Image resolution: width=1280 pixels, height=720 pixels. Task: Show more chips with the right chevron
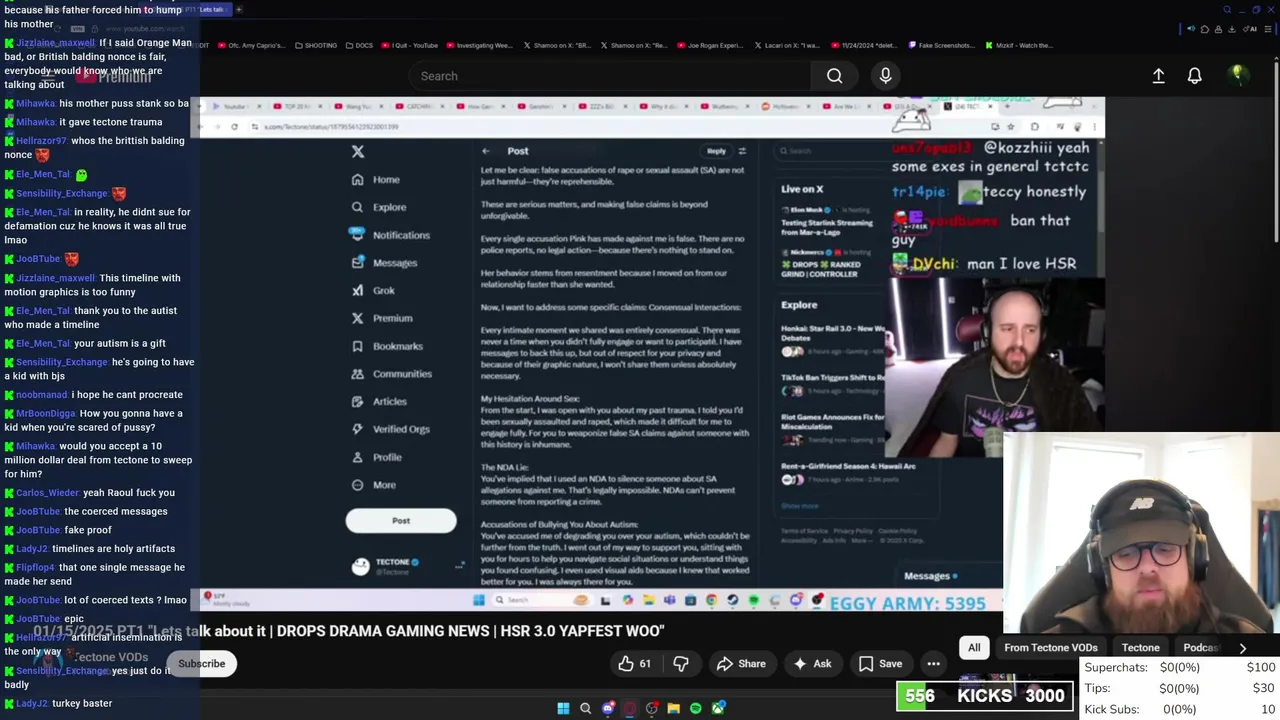click(1243, 648)
